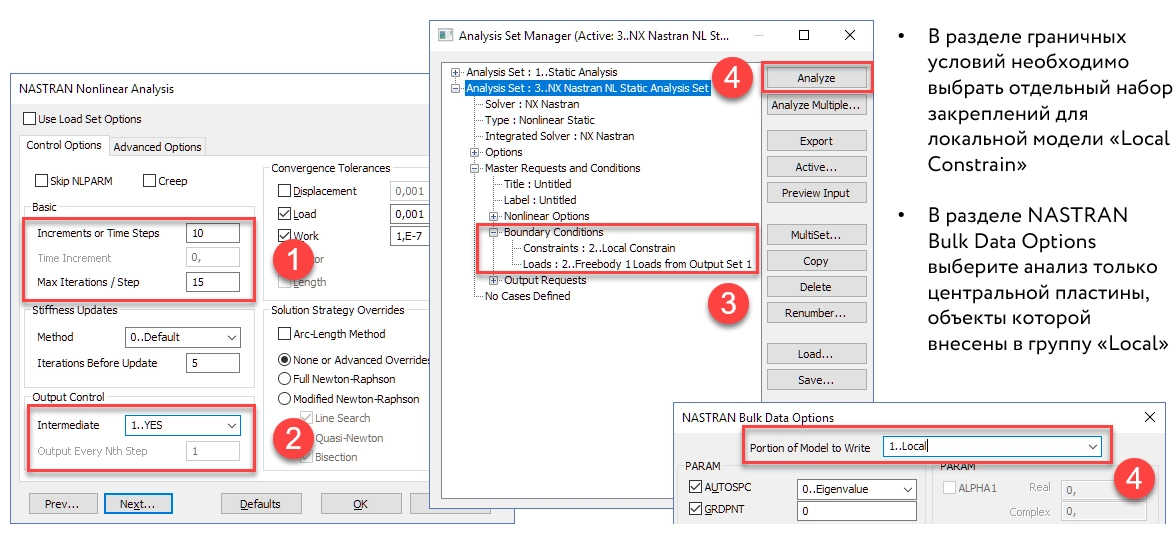1176x544 pixels.
Task: Click the Analysis Set Manager window icon
Action: pos(446,35)
